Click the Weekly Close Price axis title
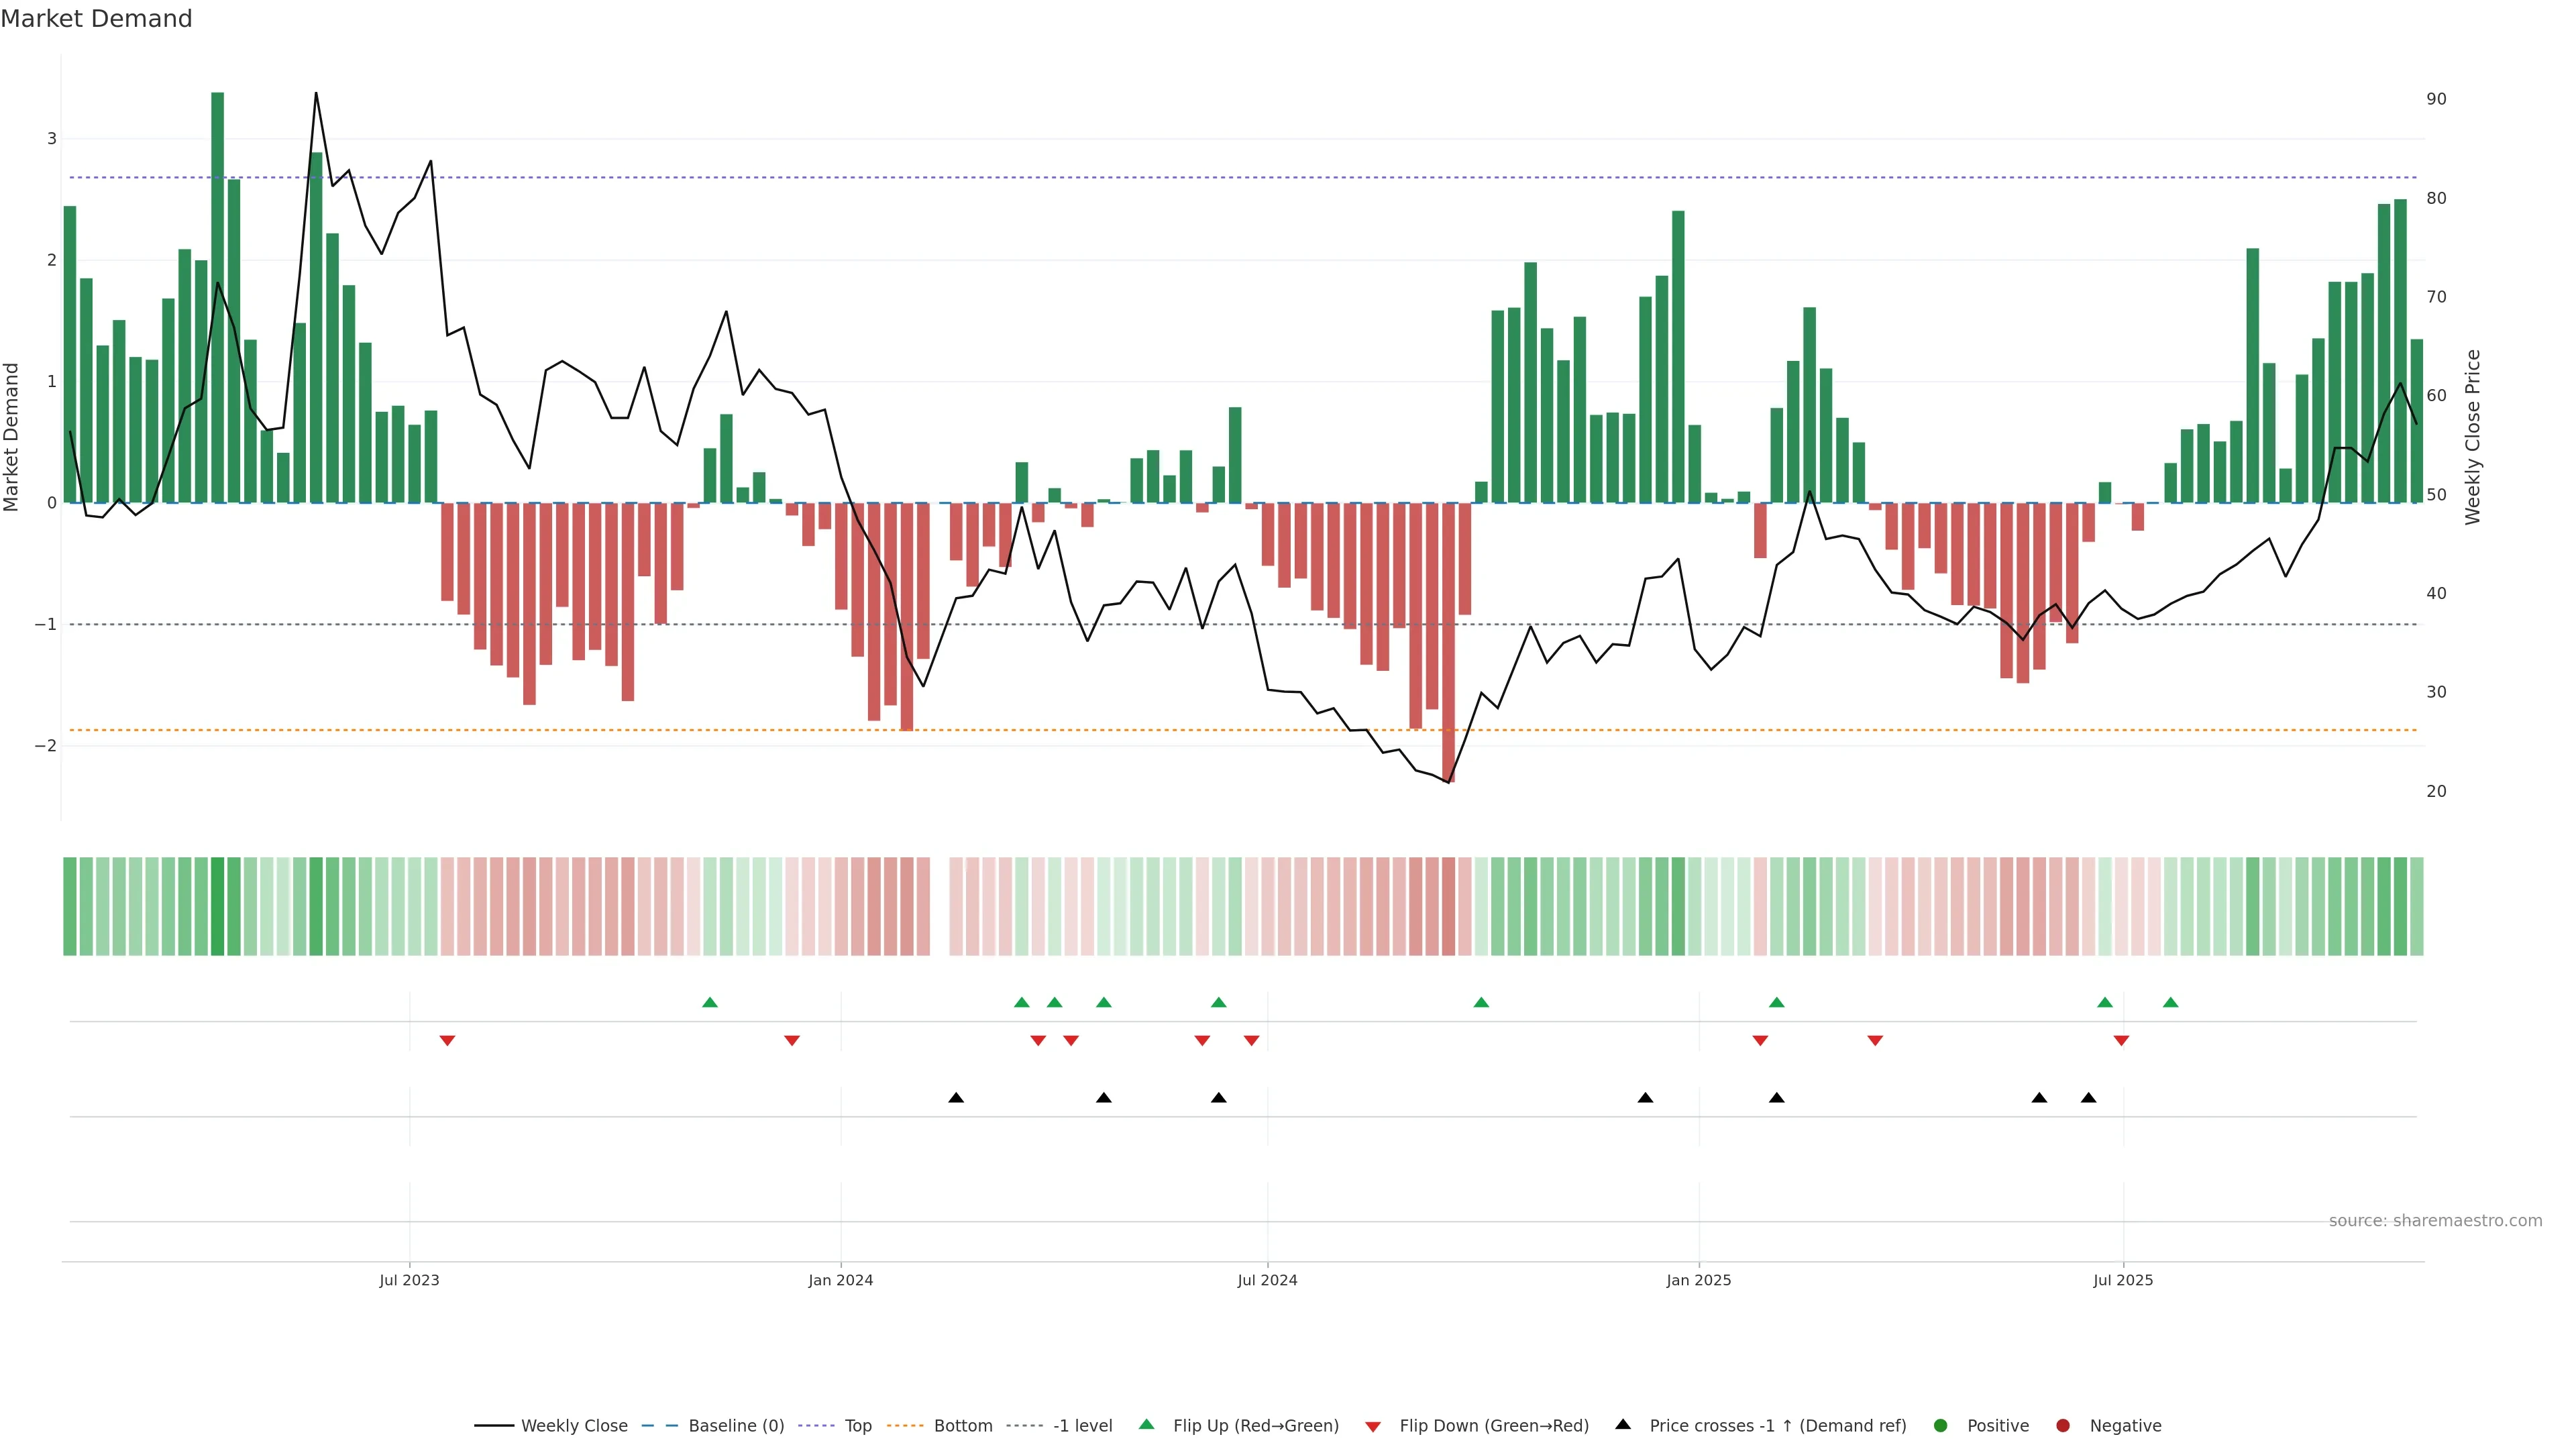2576x1449 pixels. 2472,437
